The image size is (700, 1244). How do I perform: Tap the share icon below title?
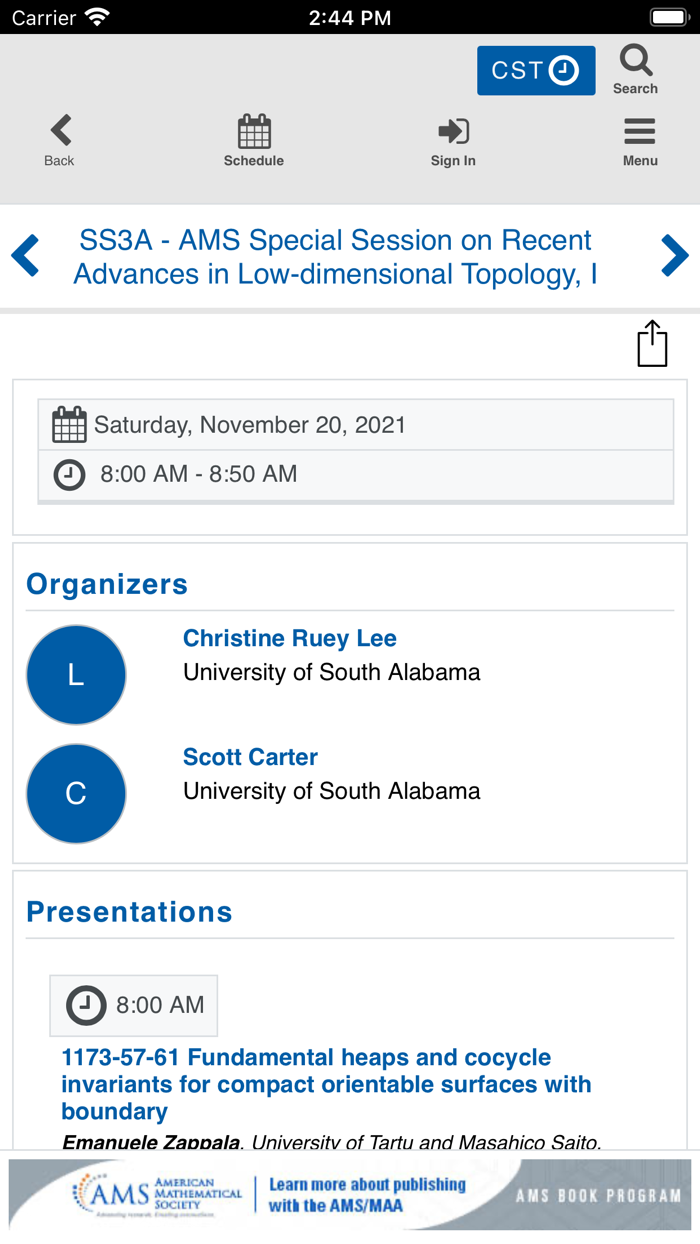point(652,343)
